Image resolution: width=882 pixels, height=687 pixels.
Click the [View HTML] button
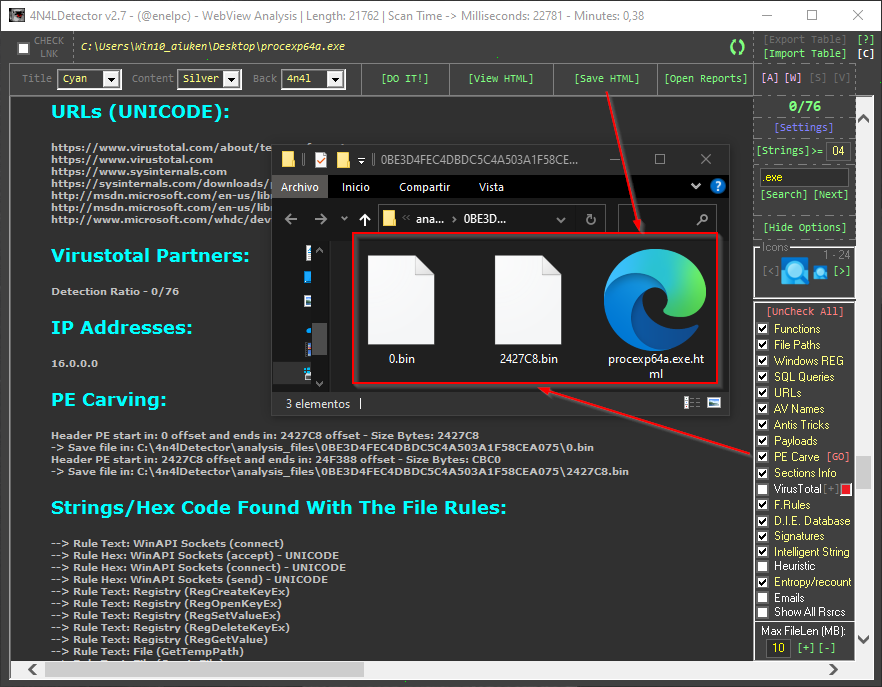[x=501, y=79]
